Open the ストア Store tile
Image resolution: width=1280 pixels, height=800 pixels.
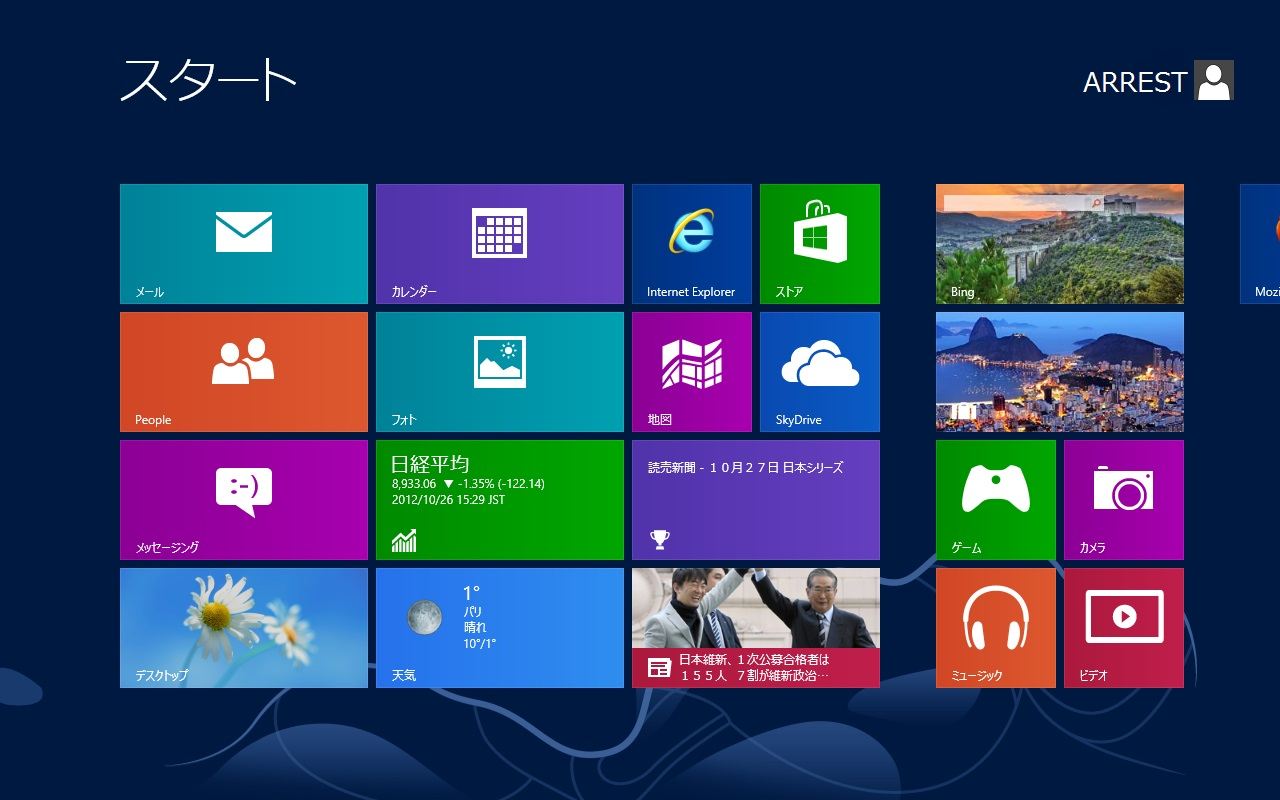(820, 244)
